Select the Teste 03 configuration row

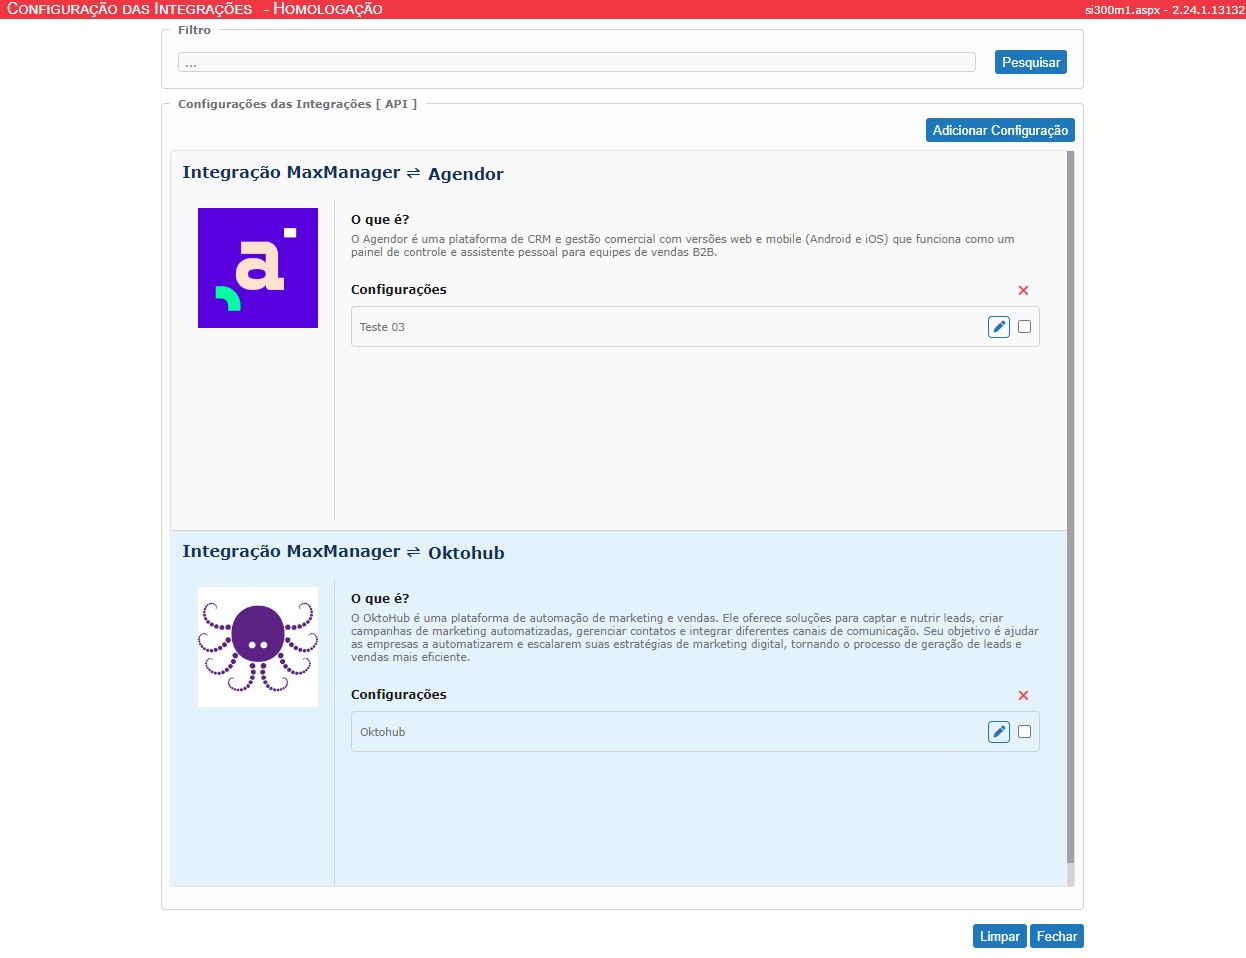tap(695, 327)
